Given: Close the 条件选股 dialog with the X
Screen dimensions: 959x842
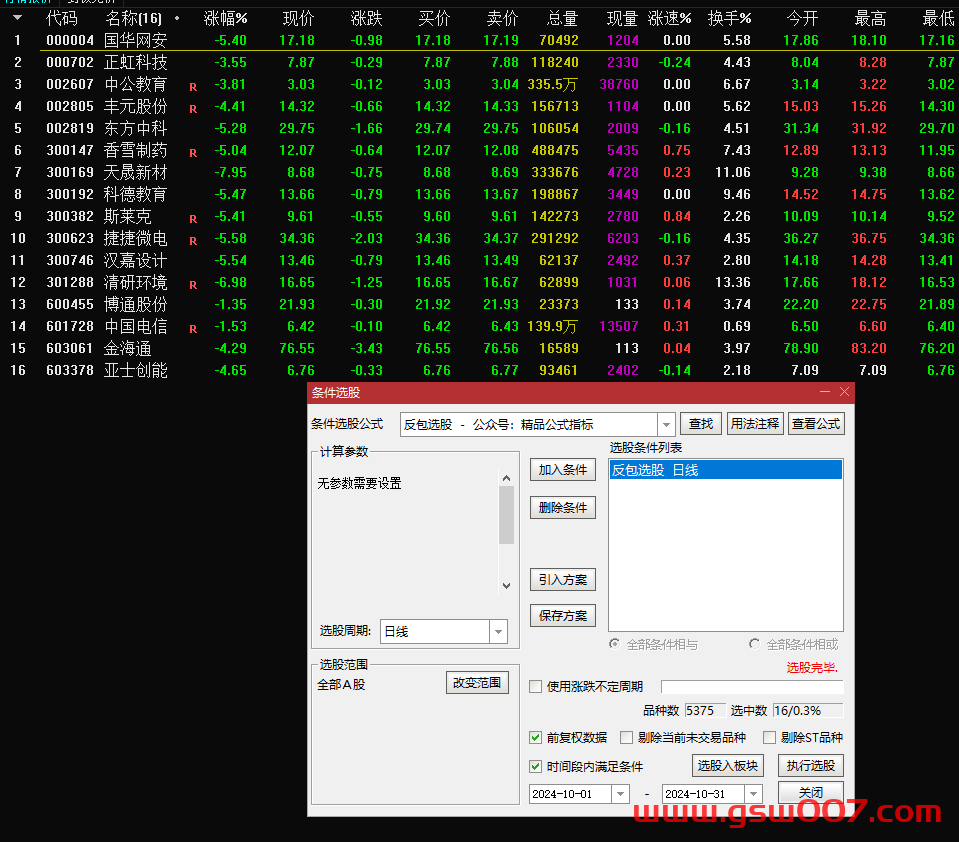Looking at the screenshot, I should 845,392.
